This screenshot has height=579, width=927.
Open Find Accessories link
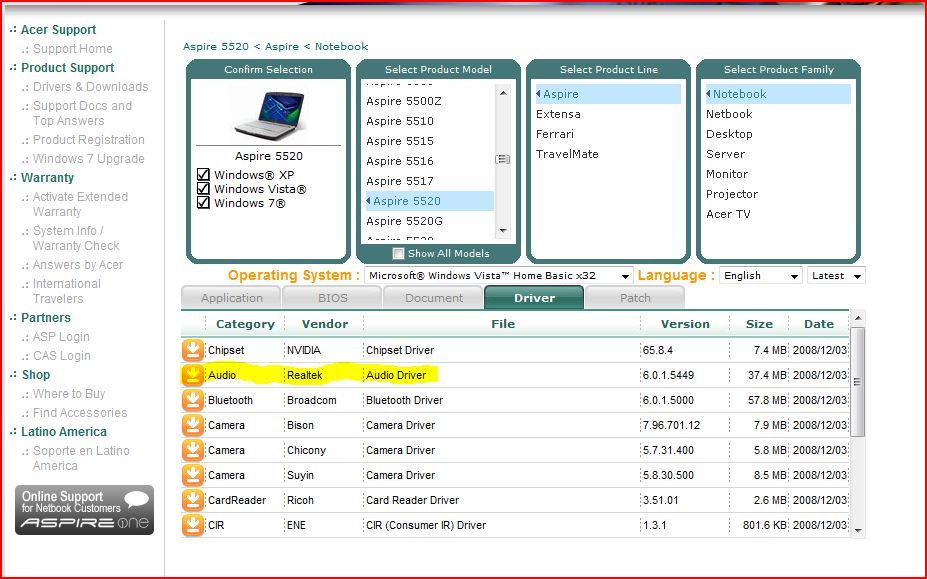[x=80, y=412]
